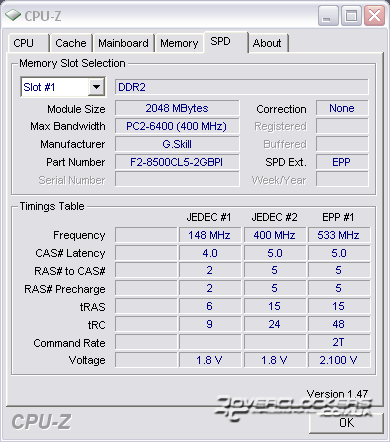The width and height of the screenshot is (390, 442).
Task: Click the Command Rate row label
Action: [x=69, y=343]
